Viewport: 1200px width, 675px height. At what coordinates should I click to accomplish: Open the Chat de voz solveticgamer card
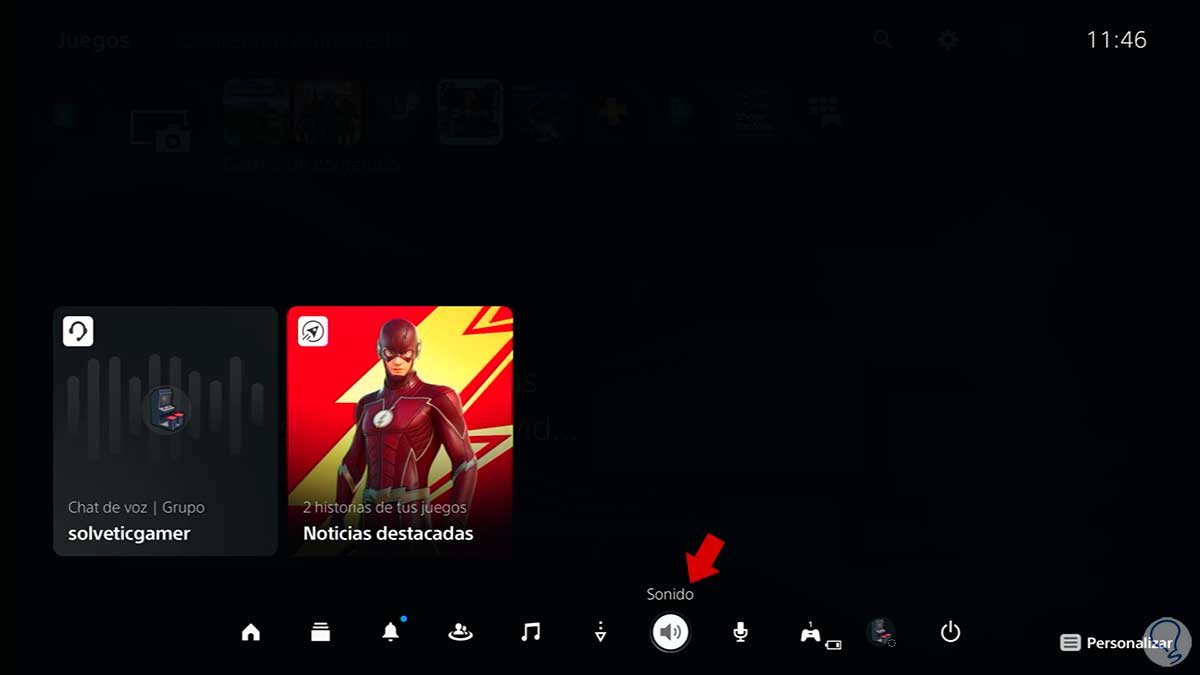click(x=165, y=431)
